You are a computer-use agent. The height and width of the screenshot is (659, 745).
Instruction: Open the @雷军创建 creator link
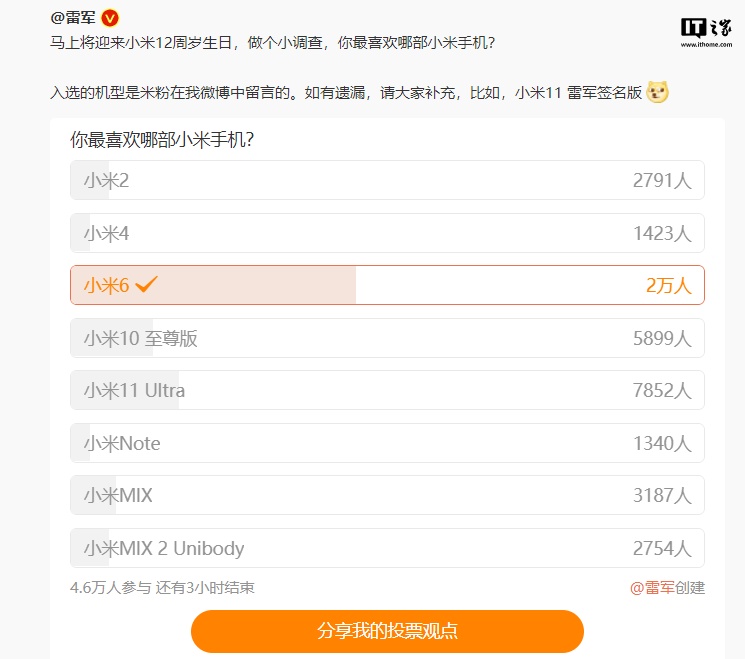pos(667,588)
